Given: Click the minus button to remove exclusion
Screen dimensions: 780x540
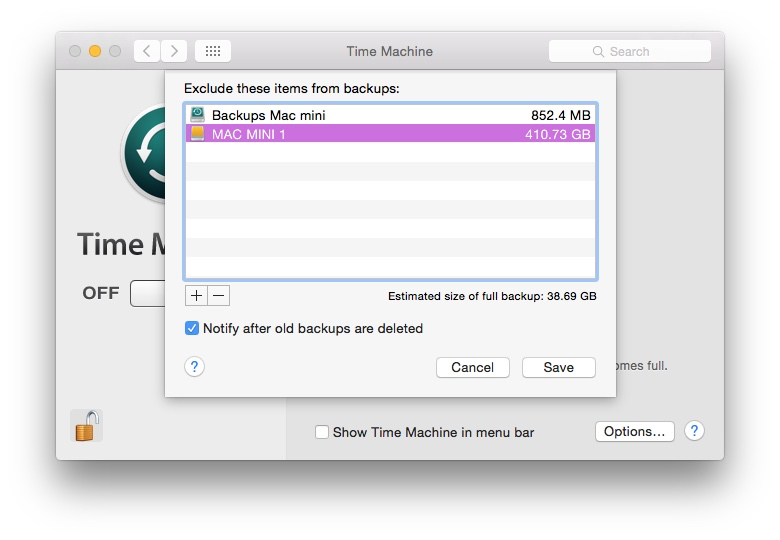Looking at the screenshot, I should 218,295.
